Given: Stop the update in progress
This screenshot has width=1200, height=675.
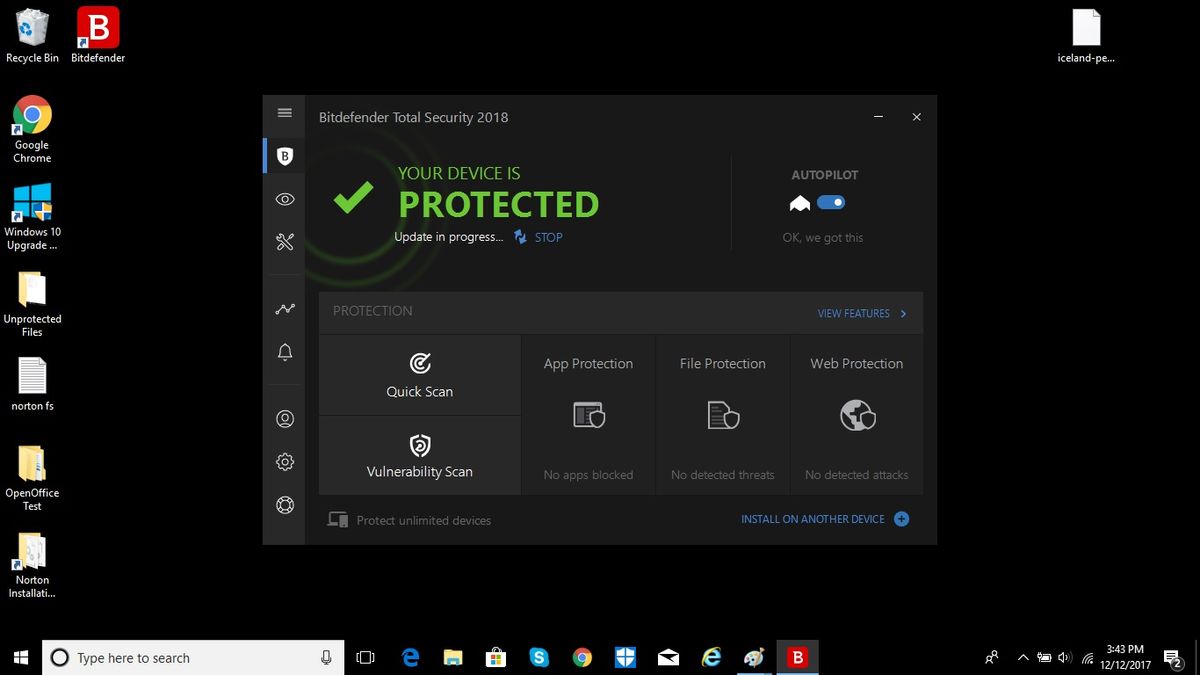Looking at the screenshot, I should pos(548,237).
